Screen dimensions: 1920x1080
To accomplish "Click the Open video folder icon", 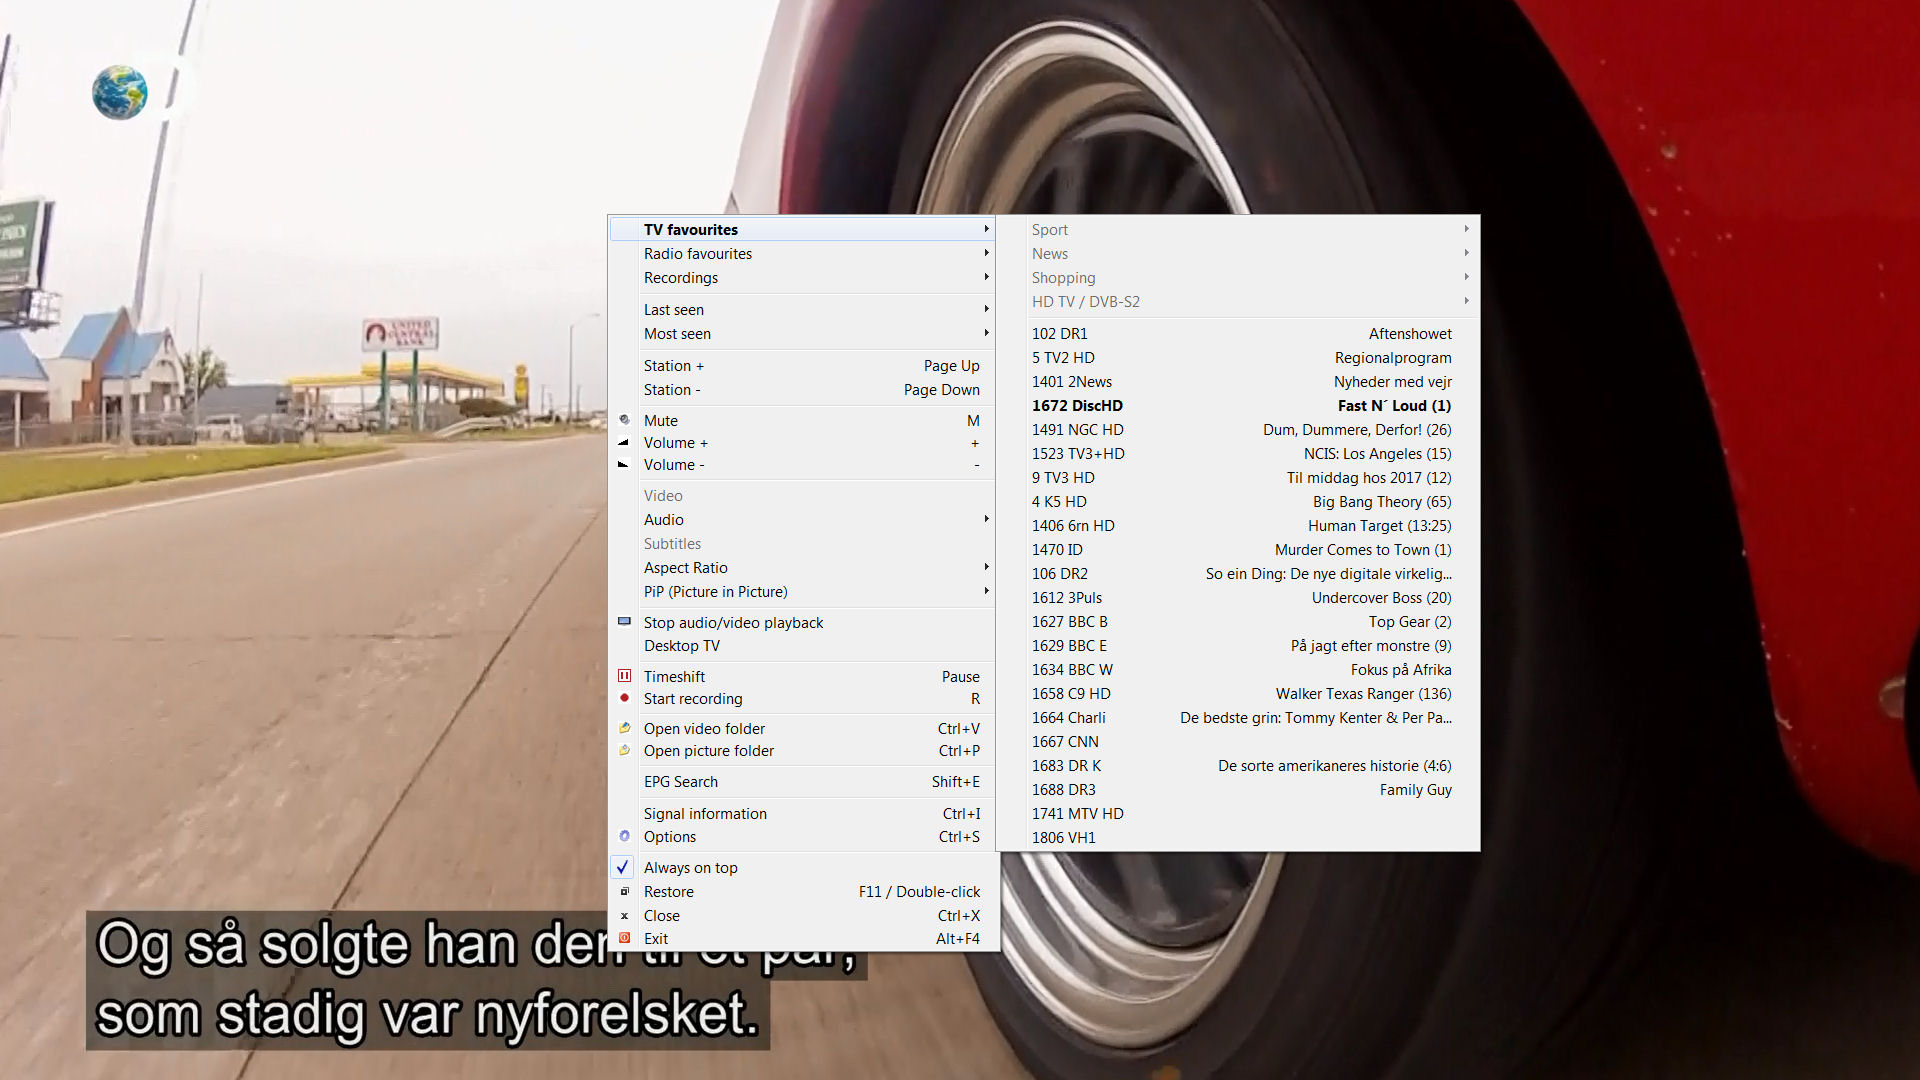I will point(624,728).
